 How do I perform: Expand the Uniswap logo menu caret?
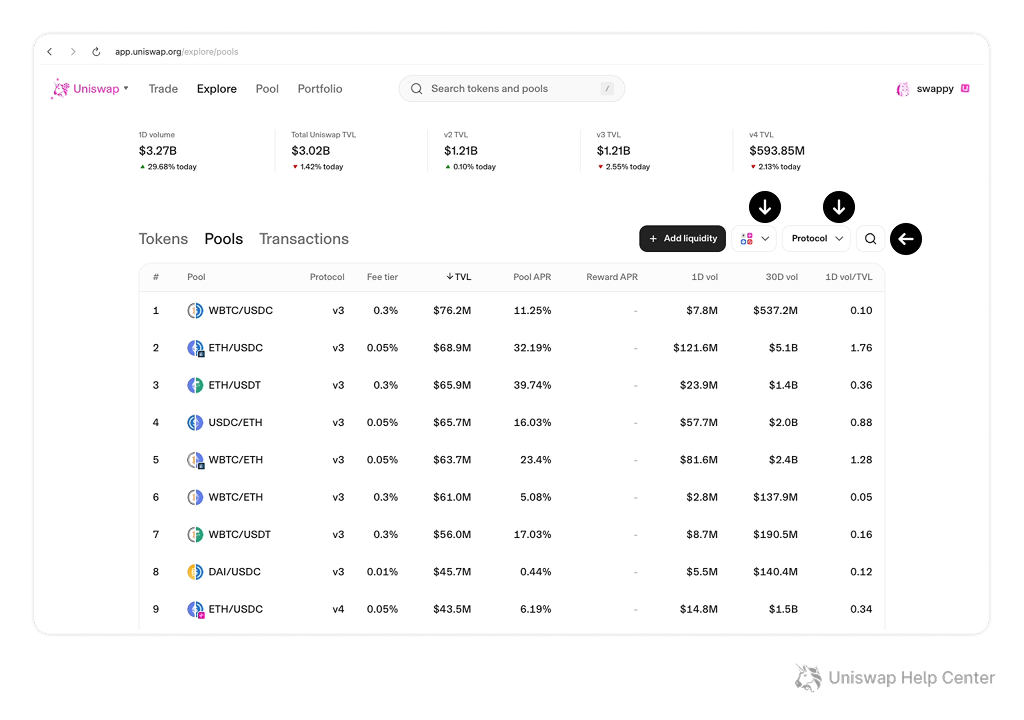point(126,88)
